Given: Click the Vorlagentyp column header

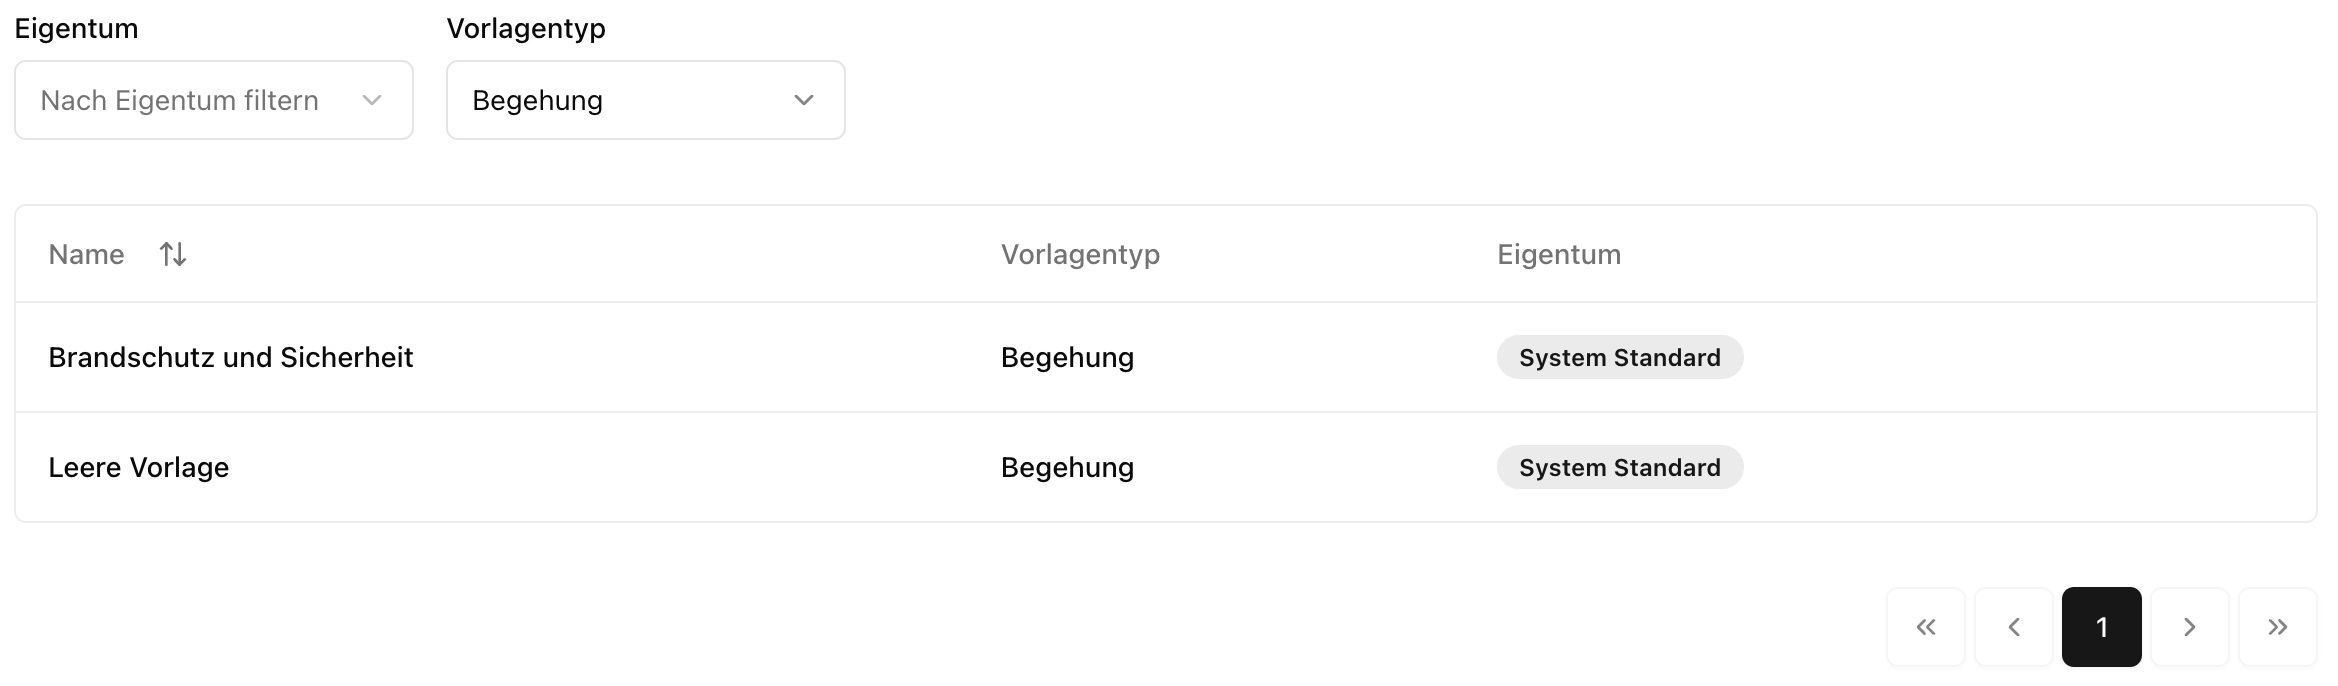Looking at the screenshot, I should [x=1080, y=254].
